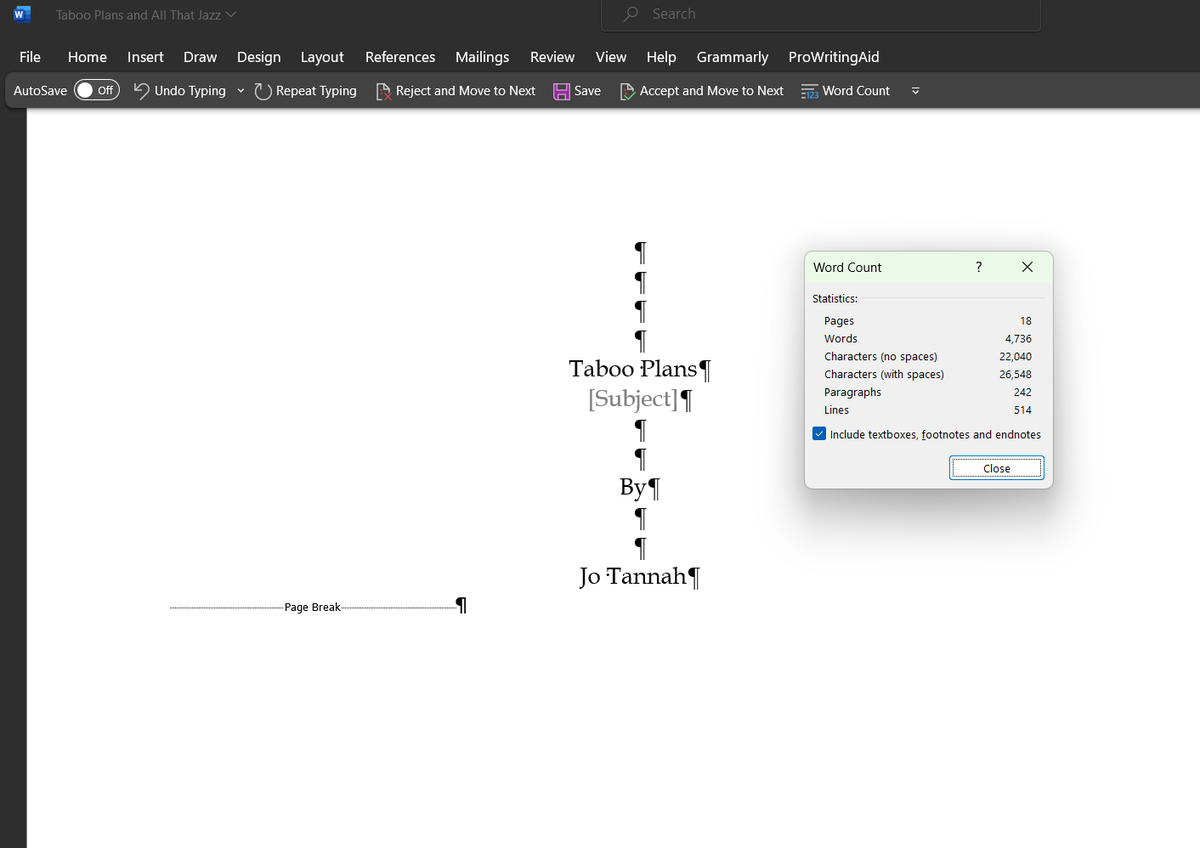Click the Word Count dialog help question mark
The height and width of the screenshot is (848, 1200).
[978, 267]
